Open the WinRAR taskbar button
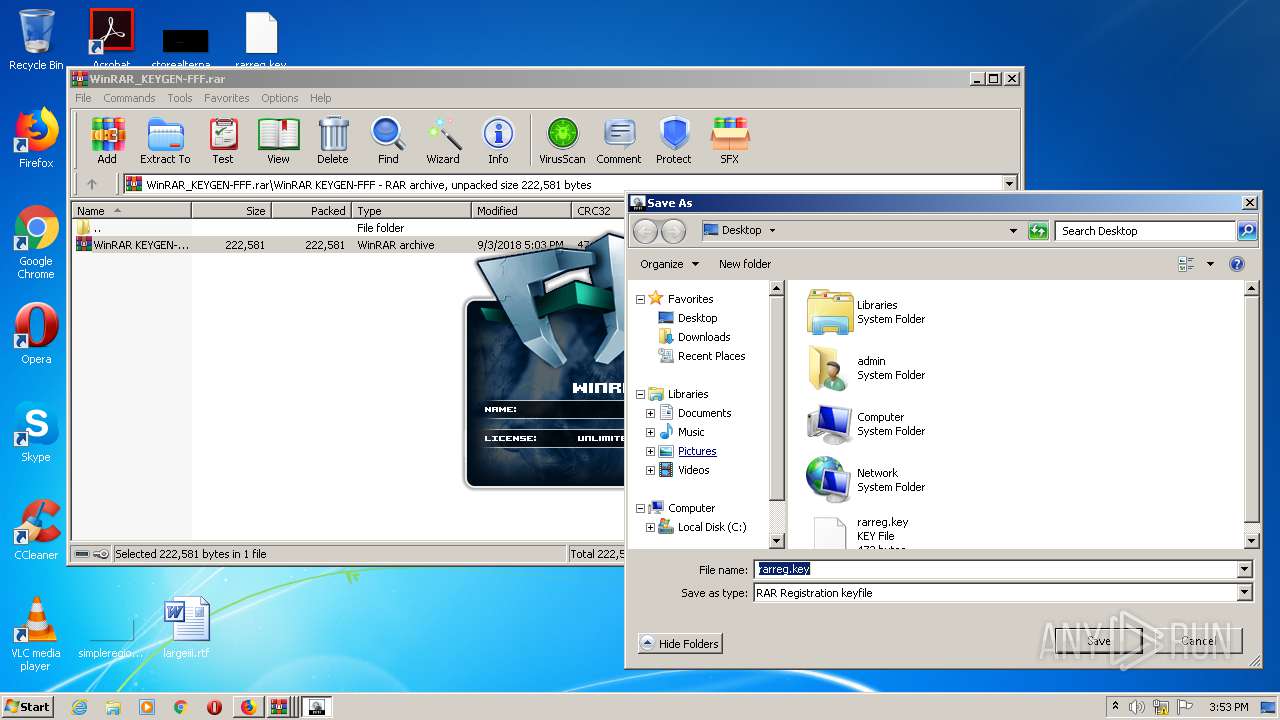Viewport: 1280px width, 720px height. pos(280,707)
